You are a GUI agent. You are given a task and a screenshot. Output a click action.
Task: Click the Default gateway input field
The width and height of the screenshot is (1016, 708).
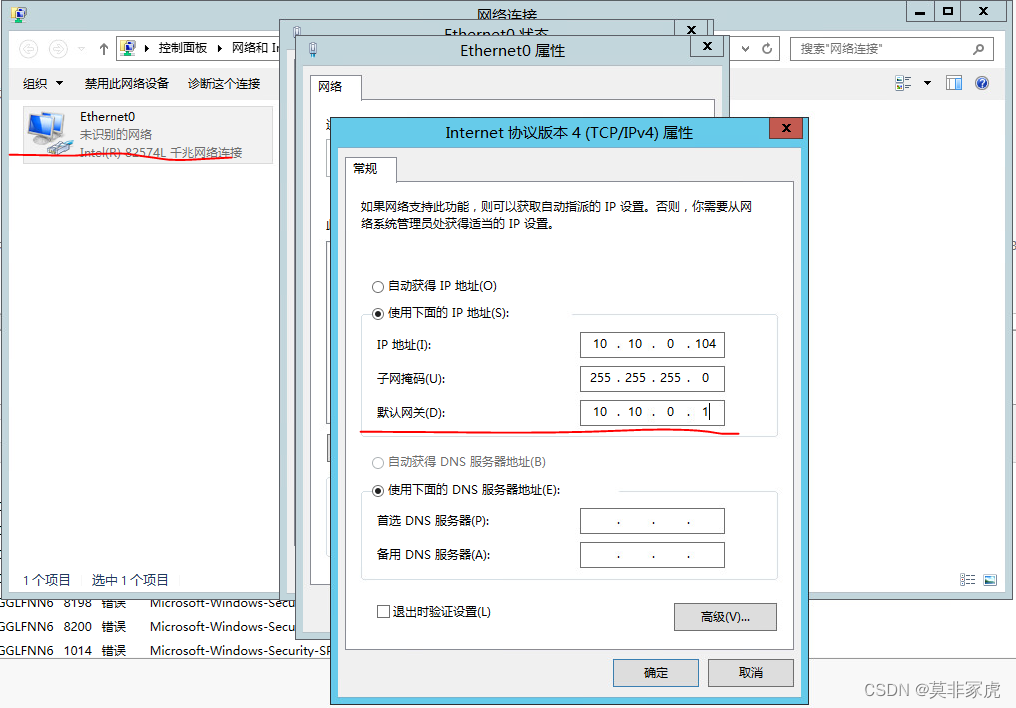click(652, 413)
